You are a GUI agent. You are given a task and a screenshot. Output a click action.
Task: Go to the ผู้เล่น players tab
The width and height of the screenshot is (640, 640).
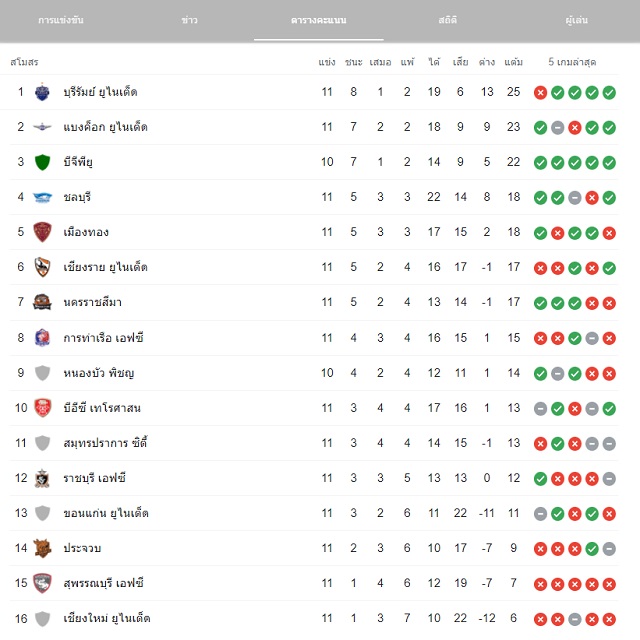[577, 20]
